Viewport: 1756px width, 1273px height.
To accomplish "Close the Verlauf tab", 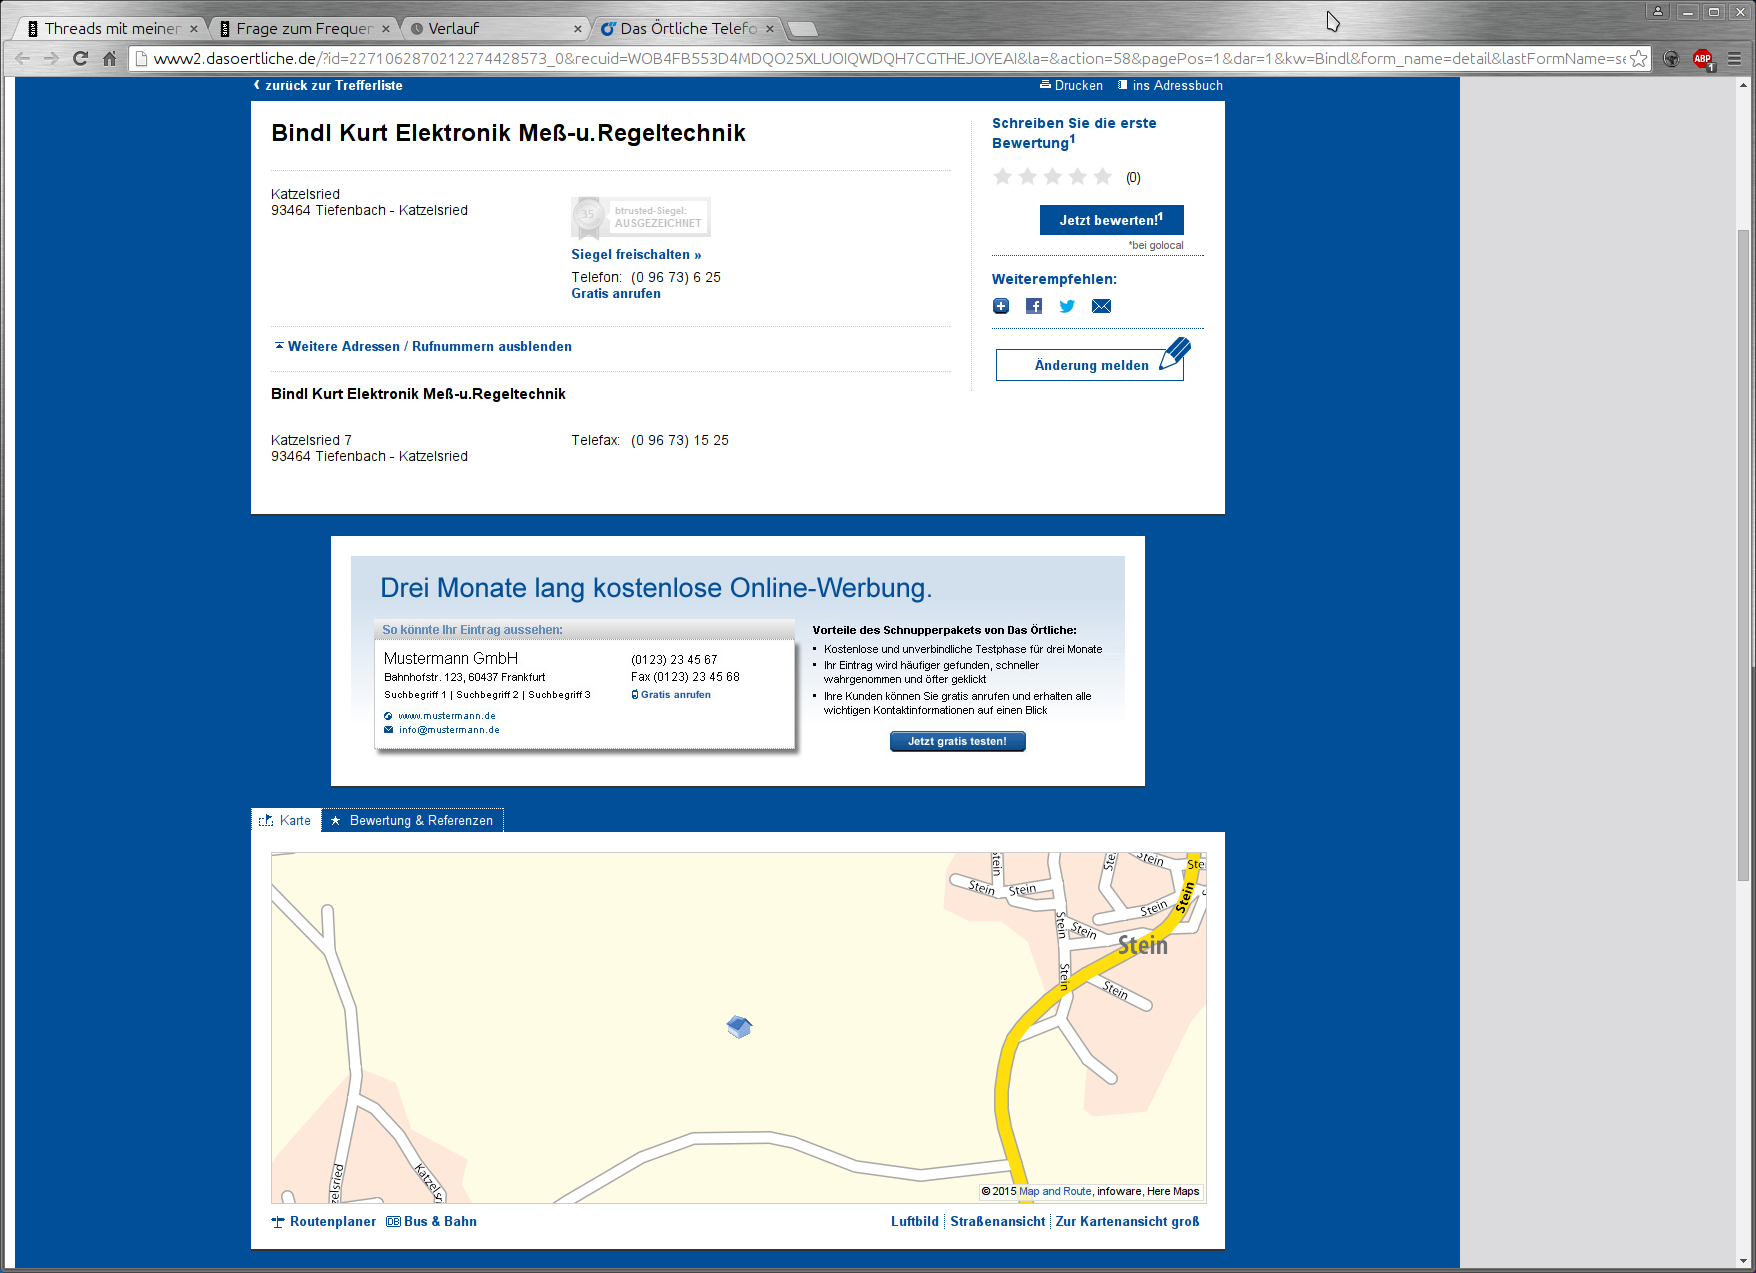I will click(578, 29).
